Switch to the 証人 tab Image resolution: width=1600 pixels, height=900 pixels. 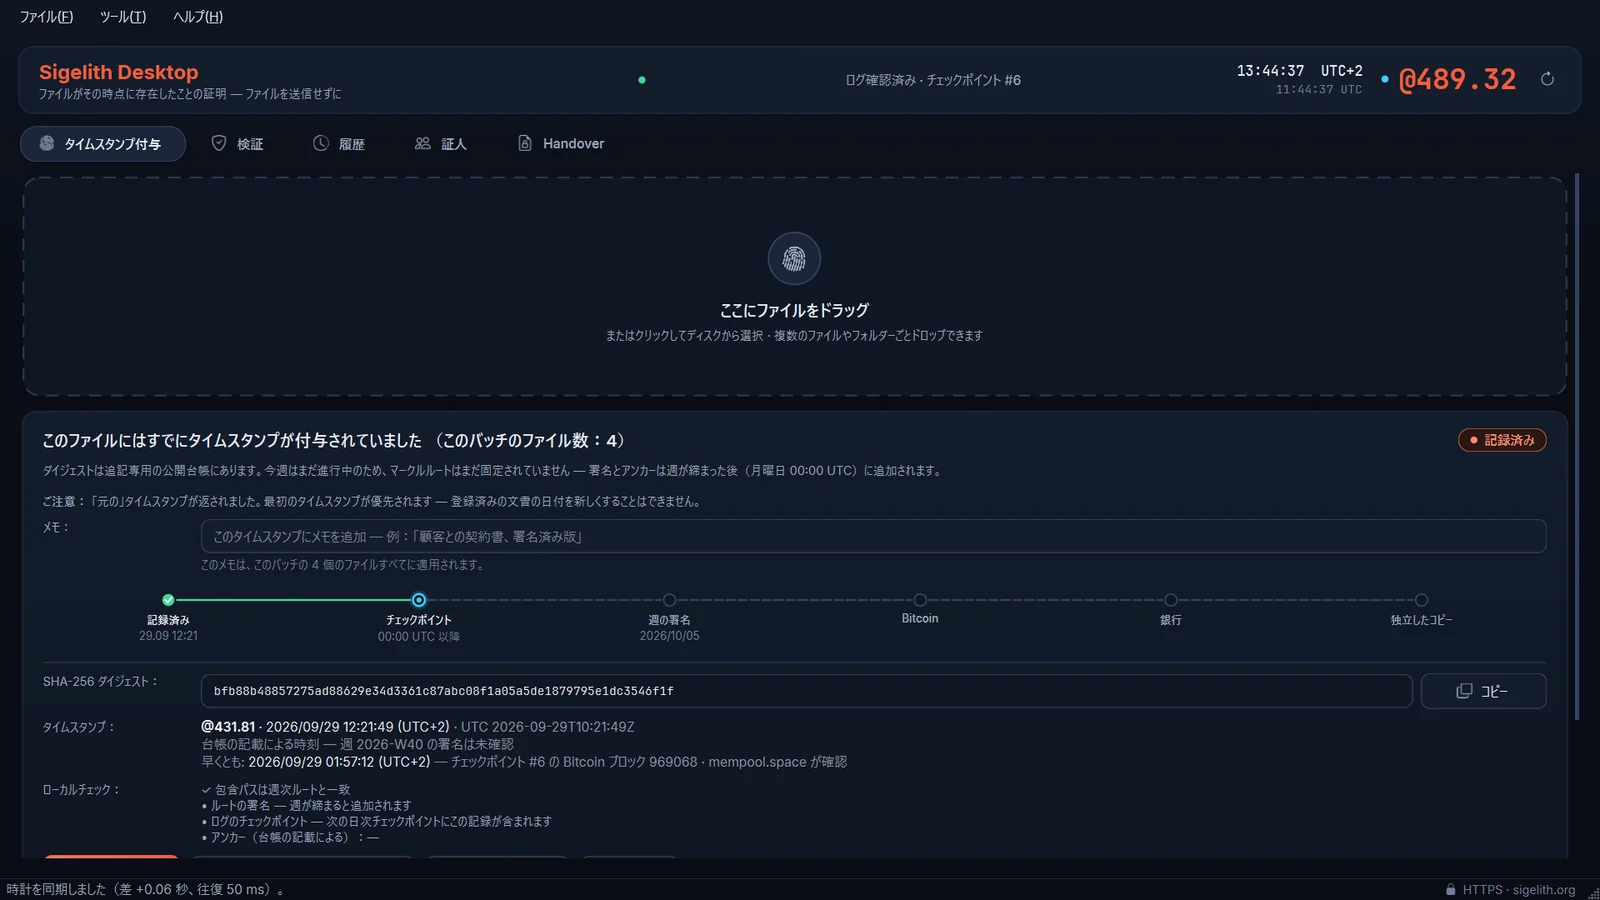(440, 144)
